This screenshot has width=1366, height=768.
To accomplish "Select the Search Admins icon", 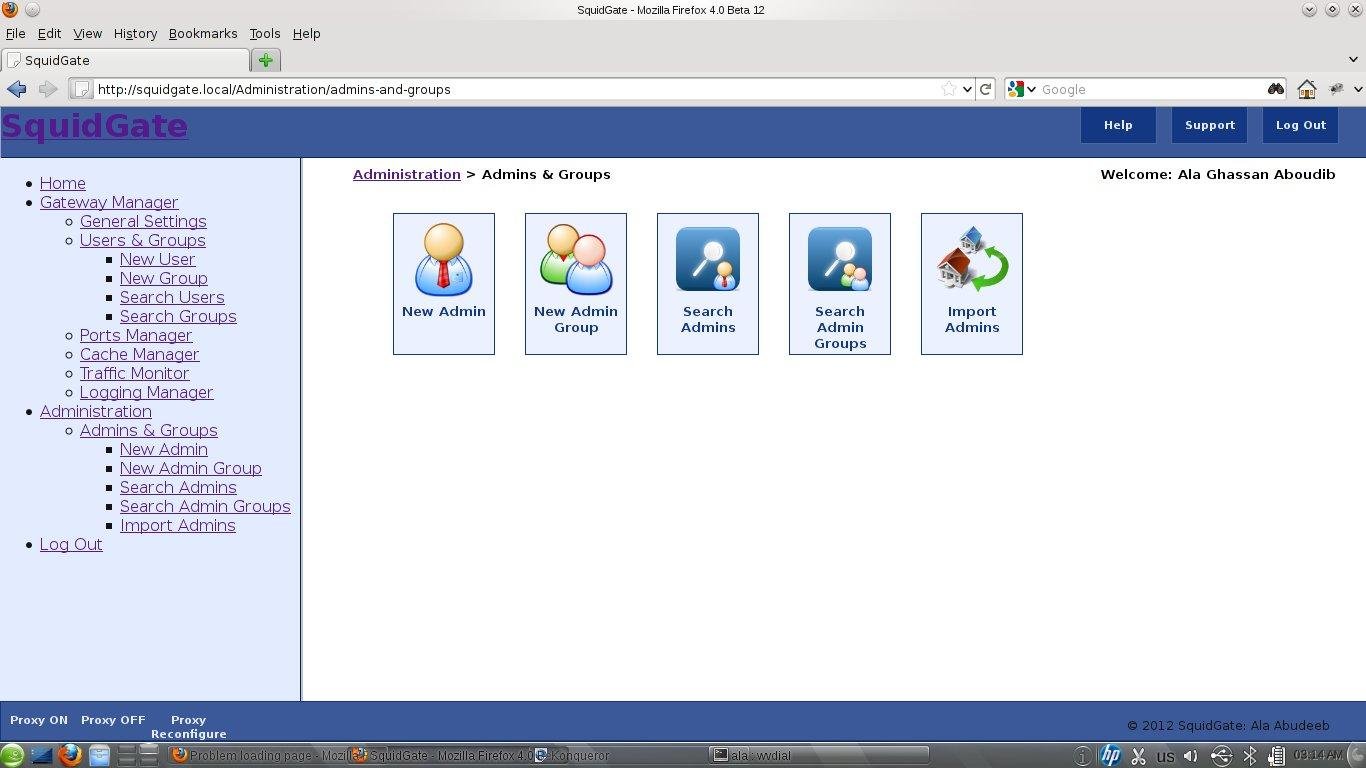I will point(707,283).
